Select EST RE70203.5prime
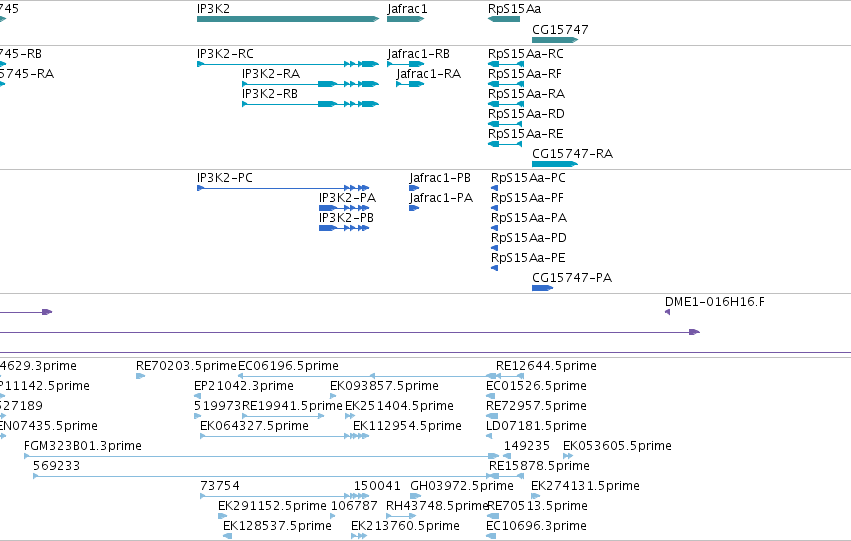851x541 pixels. pyautogui.click(x=141, y=376)
